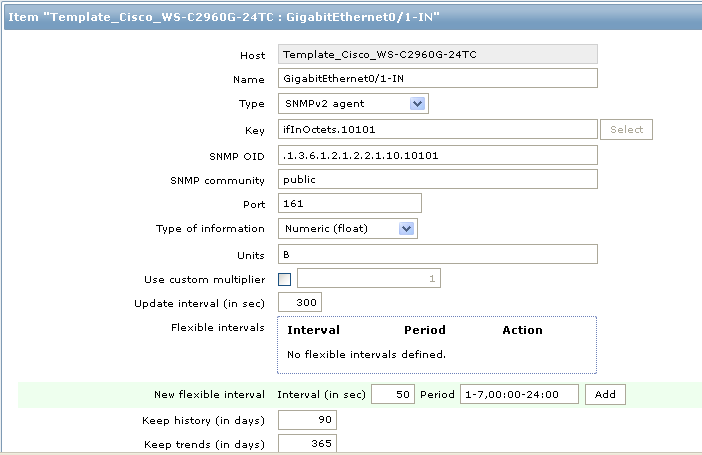The image size is (702, 455).
Task: Enable the Use custom multiplier checkbox
Action: click(x=284, y=279)
